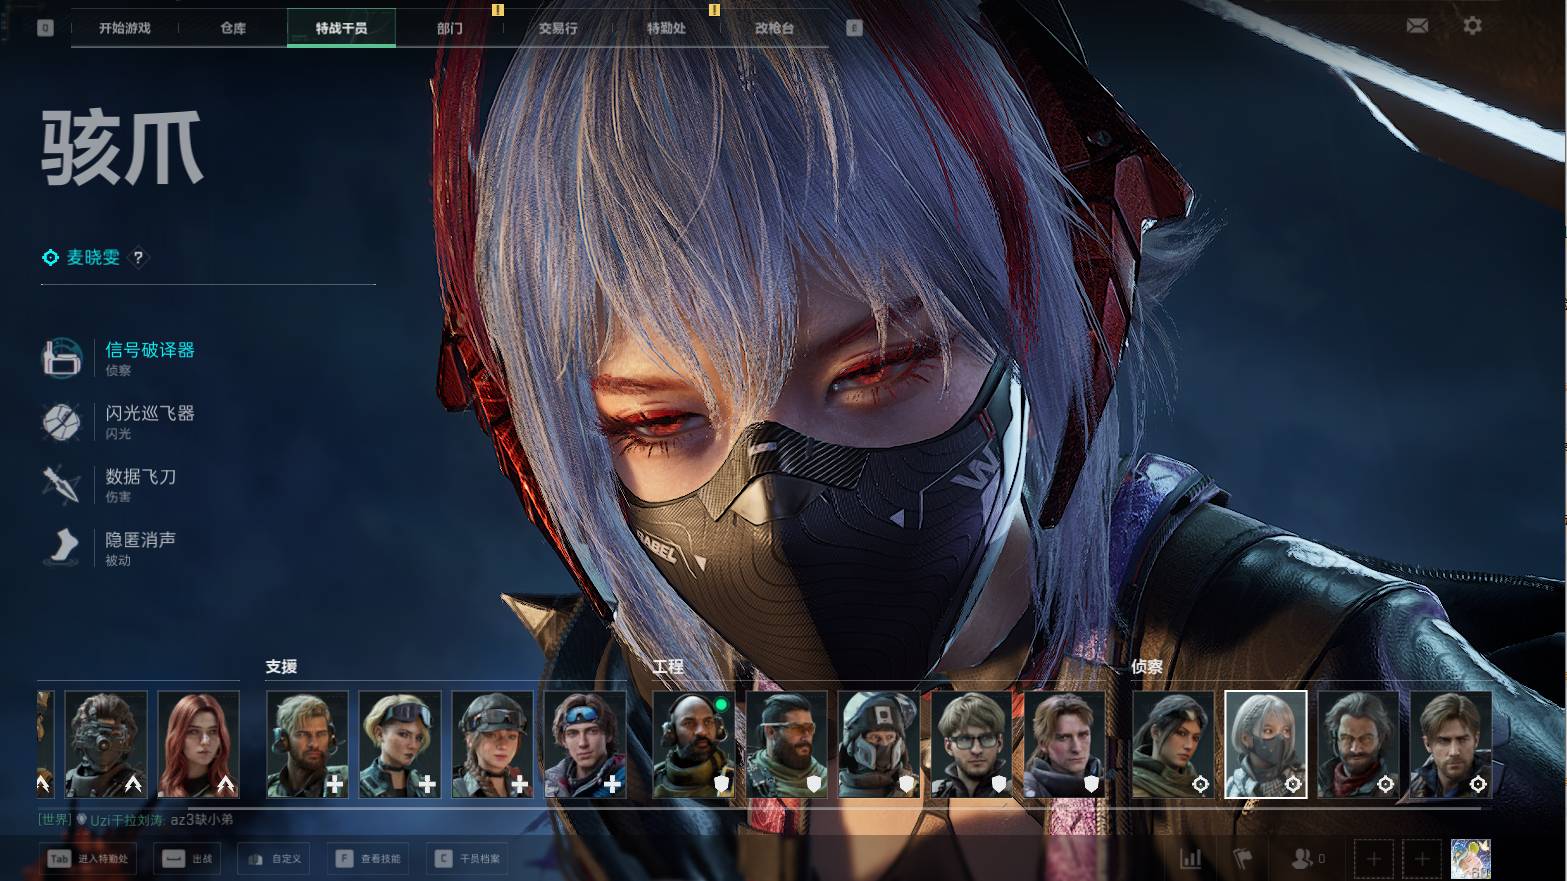
Task: Switch to 开始游戏 tab
Action: click(x=125, y=28)
